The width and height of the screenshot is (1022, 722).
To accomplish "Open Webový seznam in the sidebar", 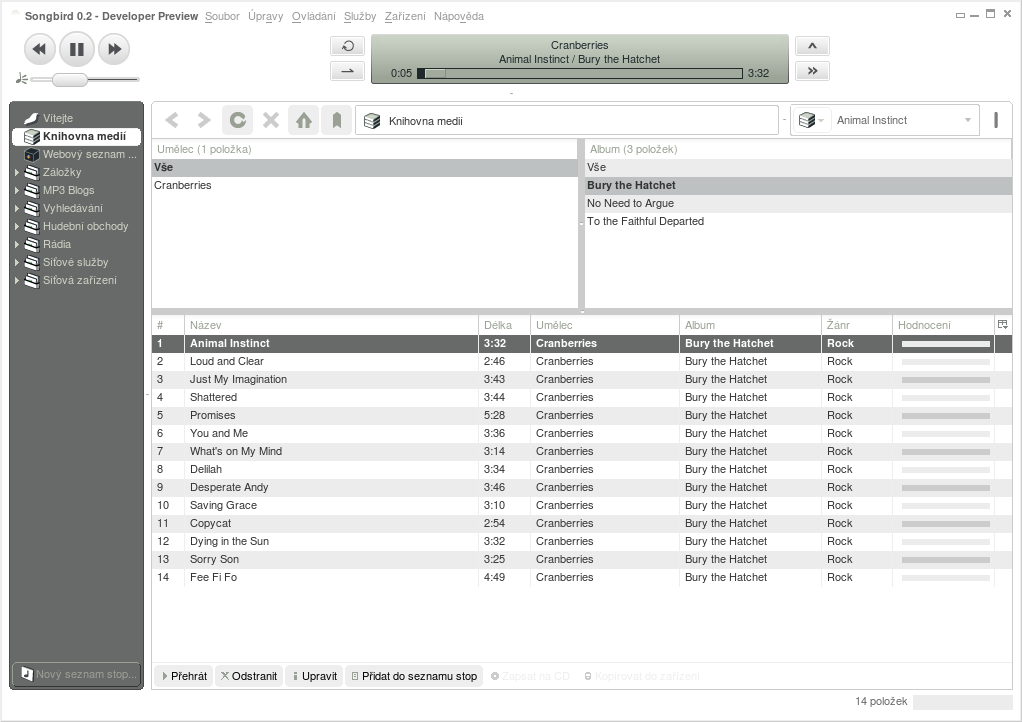I will pos(77,154).
